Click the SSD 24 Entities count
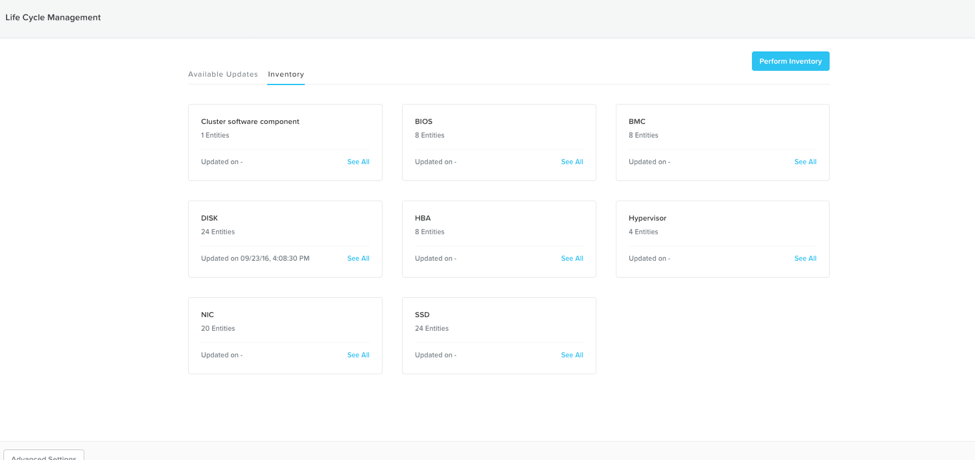The width and height of the screenshot is (975, 460). 432,328
